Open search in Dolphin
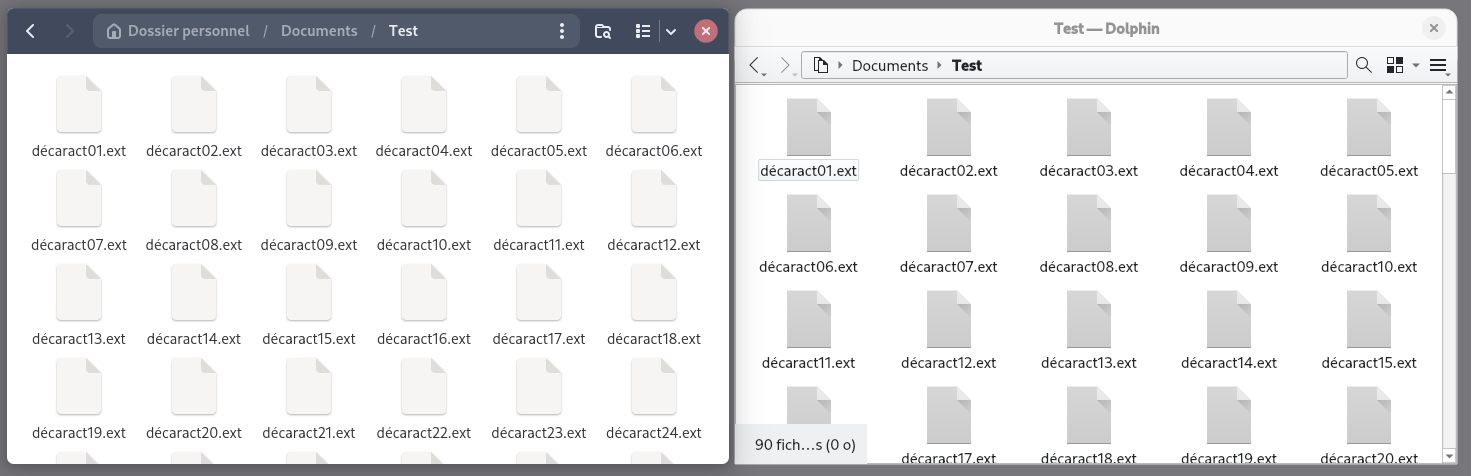The image size is (1471, 476). pos(1363,66)
